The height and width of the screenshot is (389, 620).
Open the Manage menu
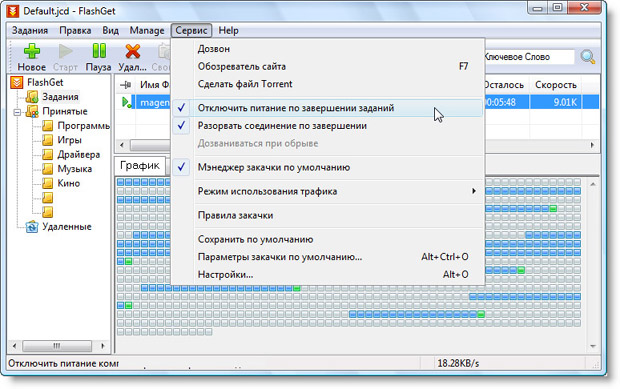[147, 30]
